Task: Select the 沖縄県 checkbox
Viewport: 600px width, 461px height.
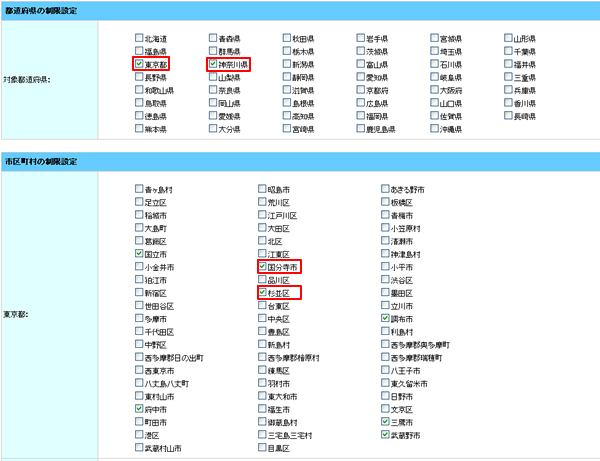Action: tap(435, 129)
